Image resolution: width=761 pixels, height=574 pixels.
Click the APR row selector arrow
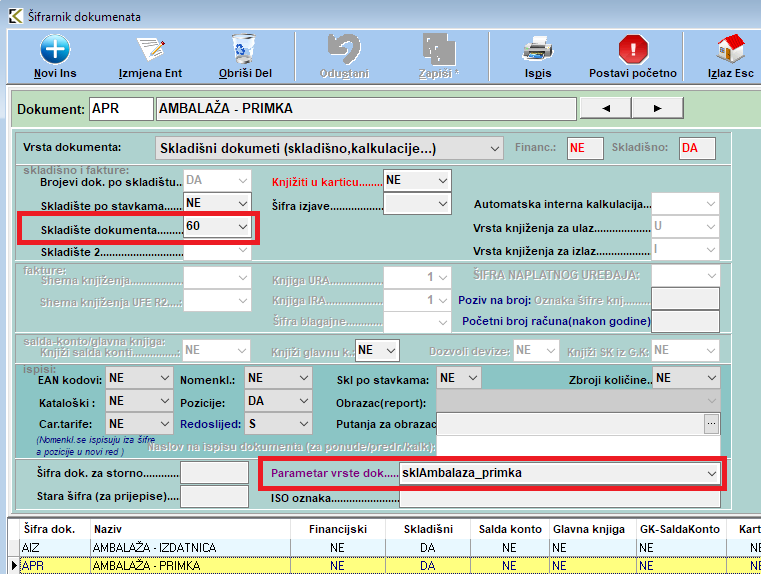click(x=14, y=566)
